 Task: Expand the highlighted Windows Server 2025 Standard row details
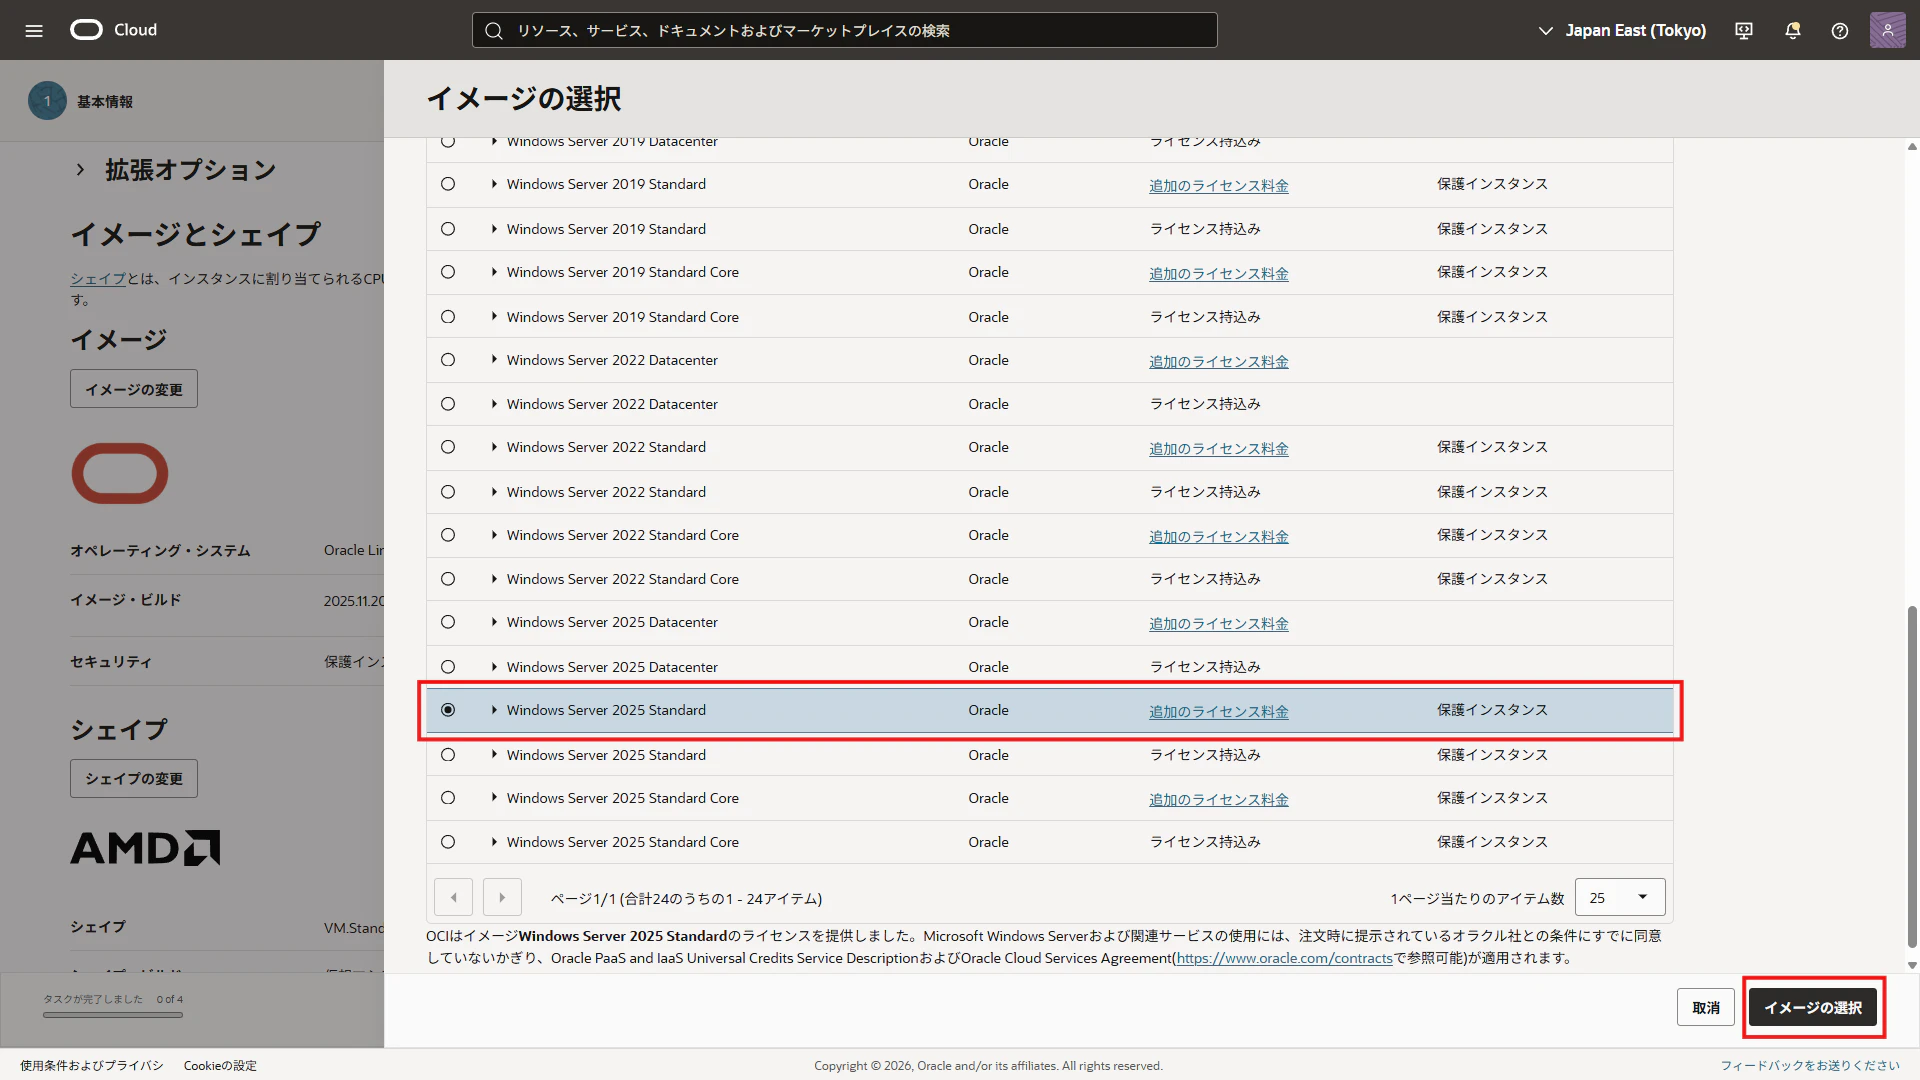click(x=494, y=710)
